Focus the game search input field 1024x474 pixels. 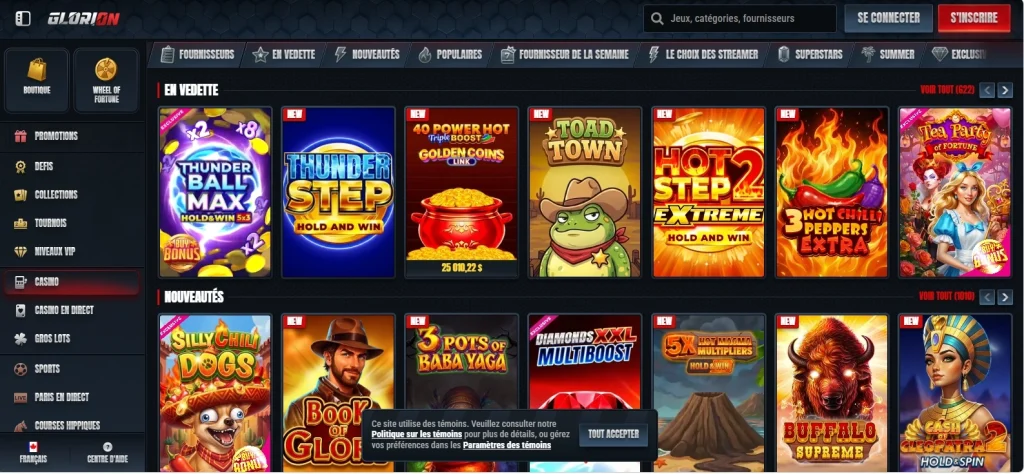pos(740,18)
